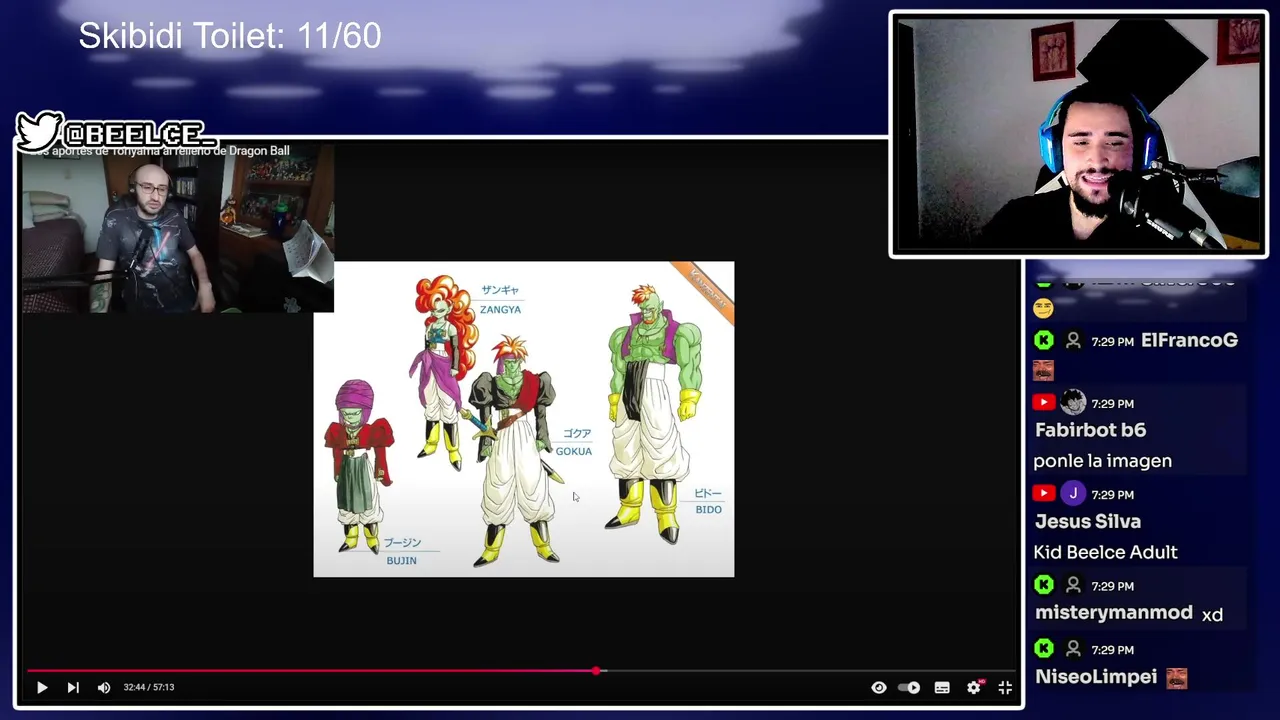Click the GOKUA label in the artwork
1280x720 pixels.
point(574,451)
